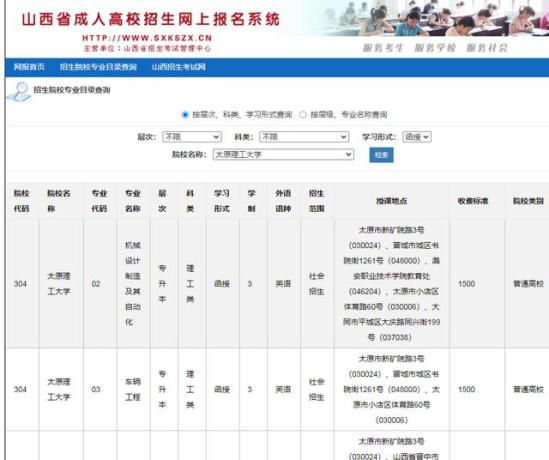Select the row with major code 02
The width and height of the screenshot is (549, 460).
tap(277, 284)
